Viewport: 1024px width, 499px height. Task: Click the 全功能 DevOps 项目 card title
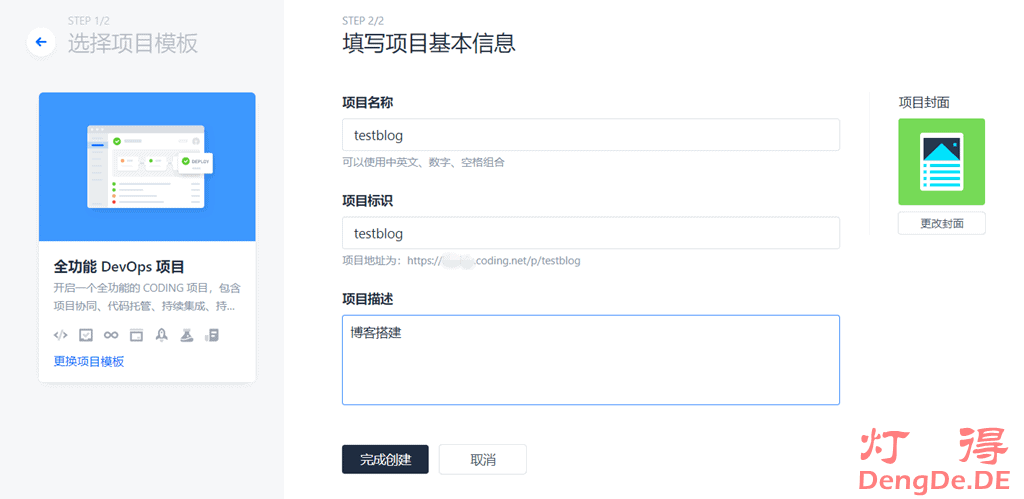pos(119,266)
